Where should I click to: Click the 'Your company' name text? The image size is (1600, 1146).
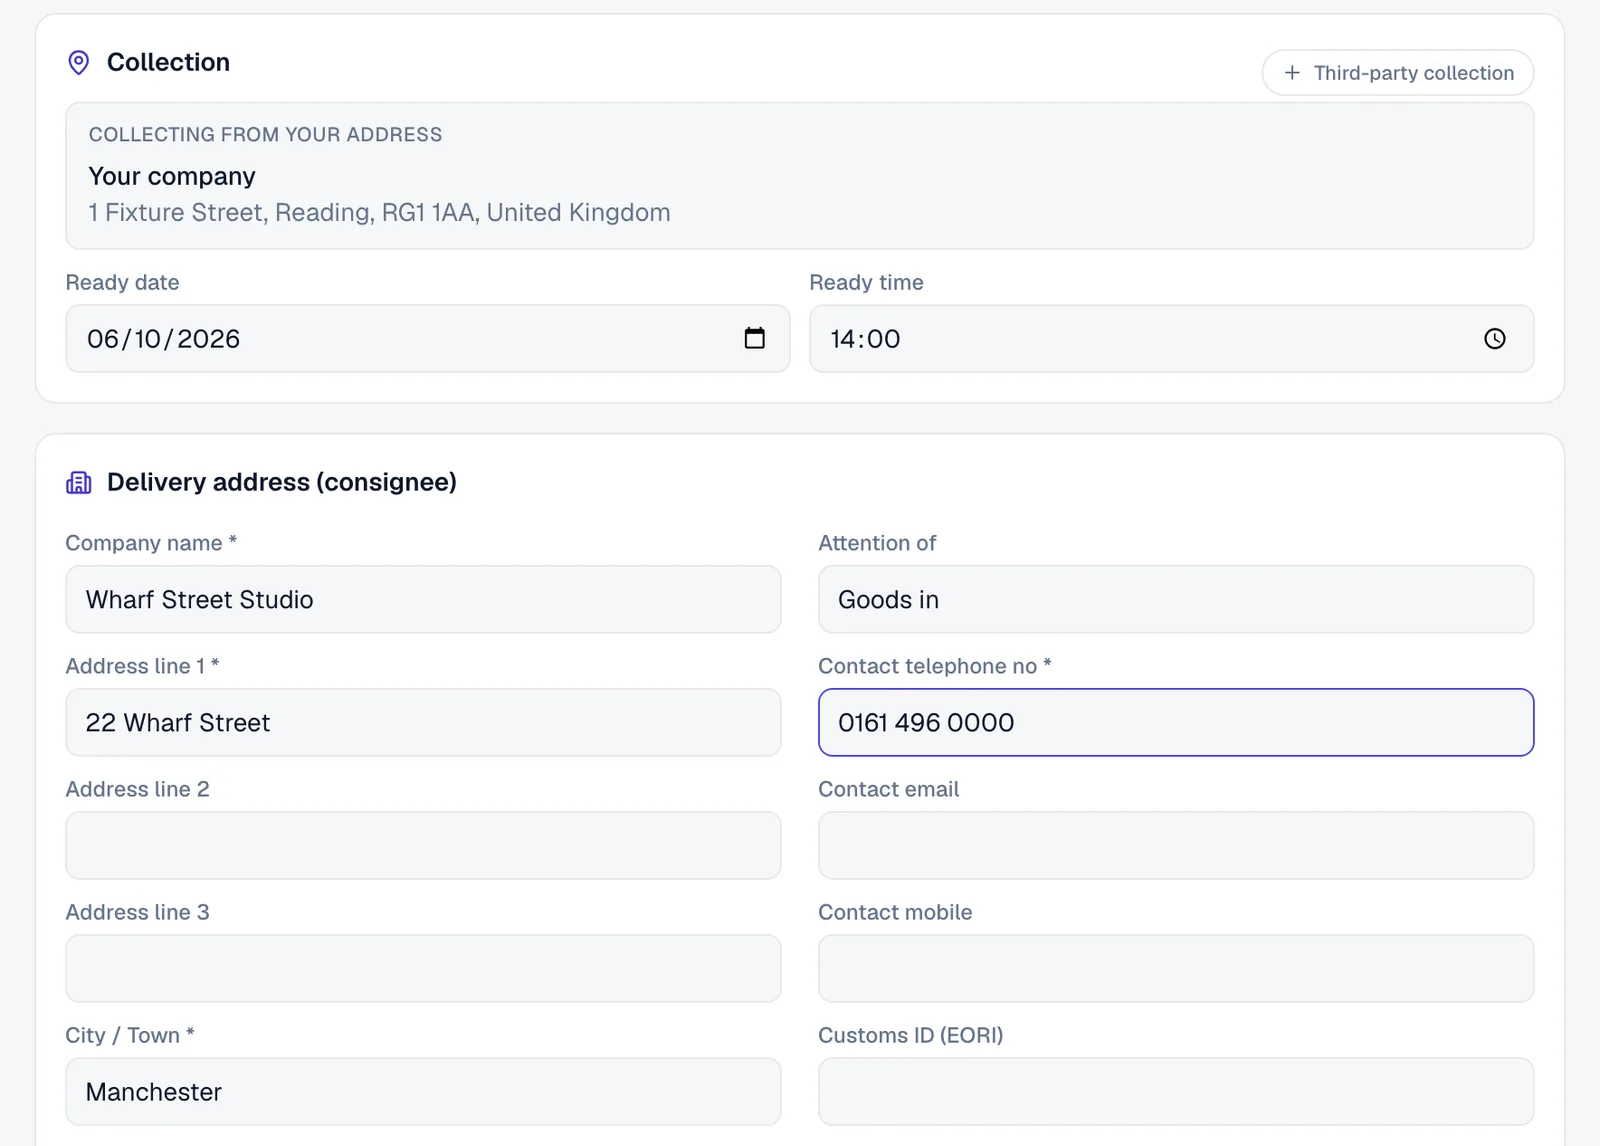(x=172, y=176)
